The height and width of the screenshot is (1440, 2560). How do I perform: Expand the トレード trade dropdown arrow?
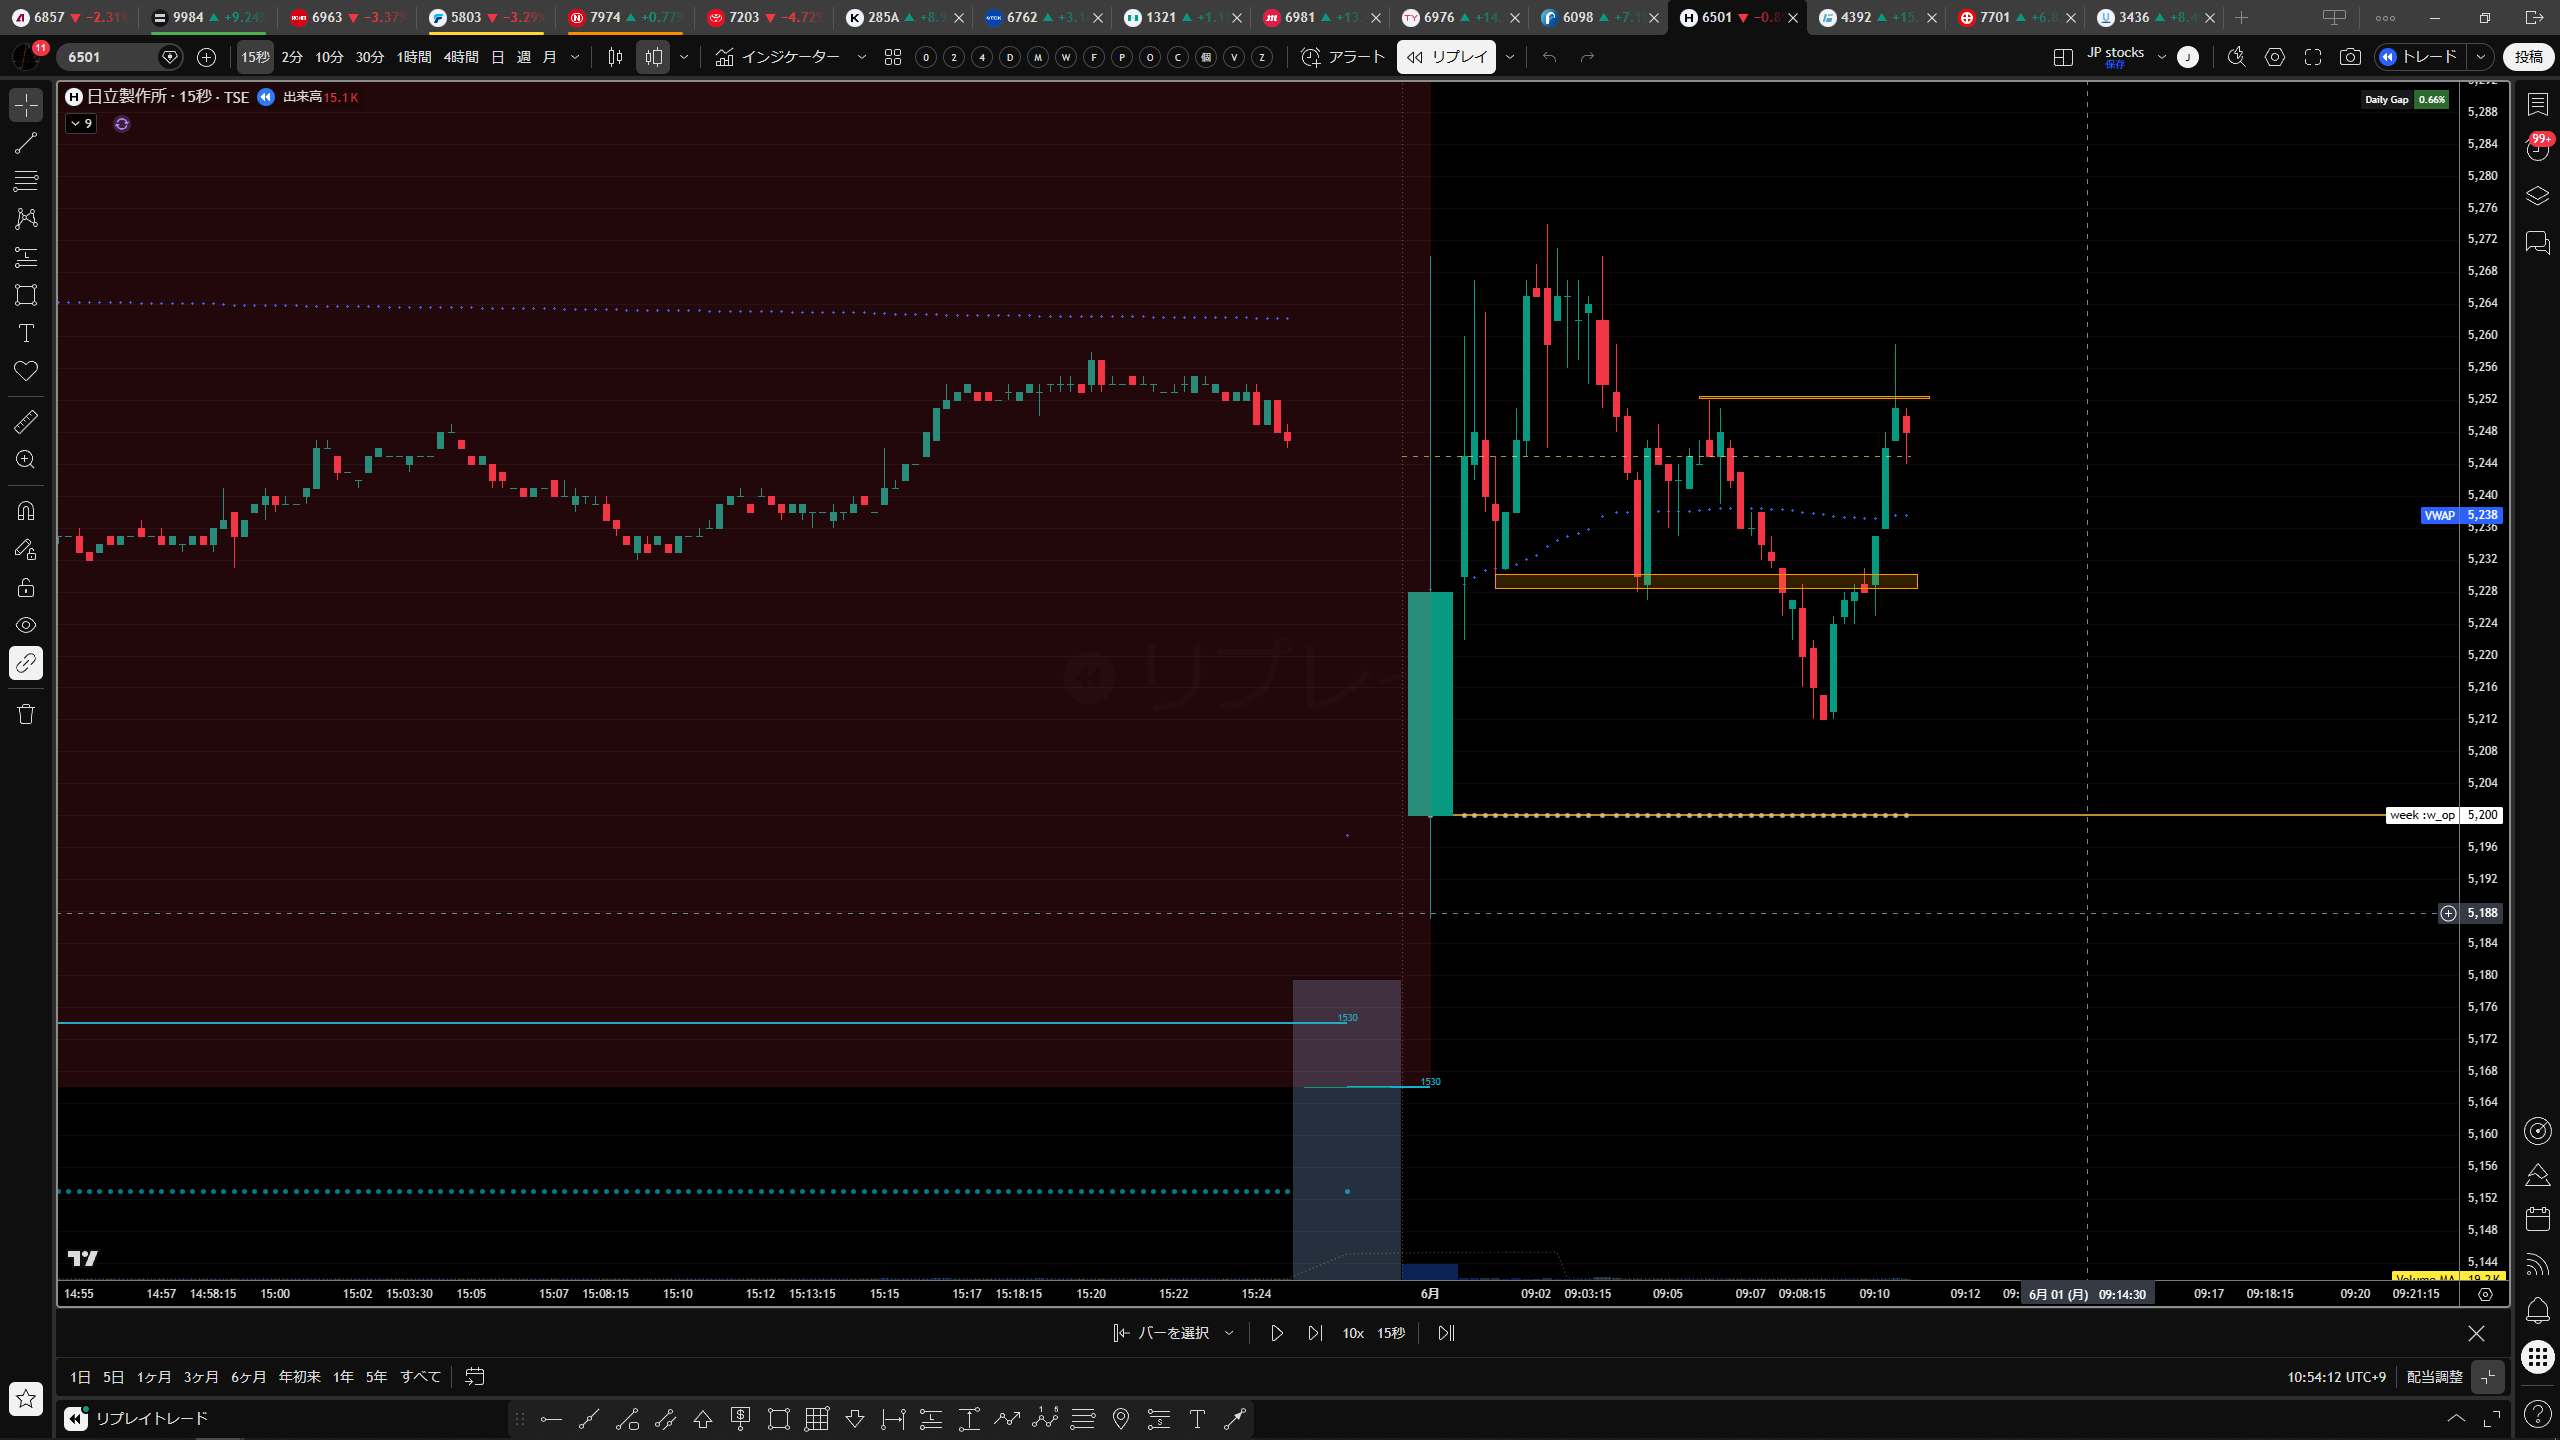2481,57
